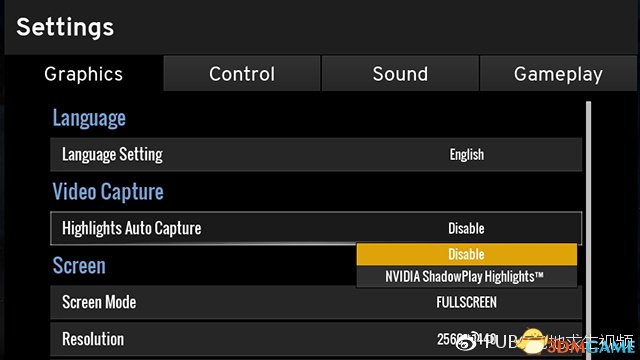Image resolution: width=640 pixels, height=360 pixels.
Task: Click the Highlights Auto Capture row label
Action: 131,229
